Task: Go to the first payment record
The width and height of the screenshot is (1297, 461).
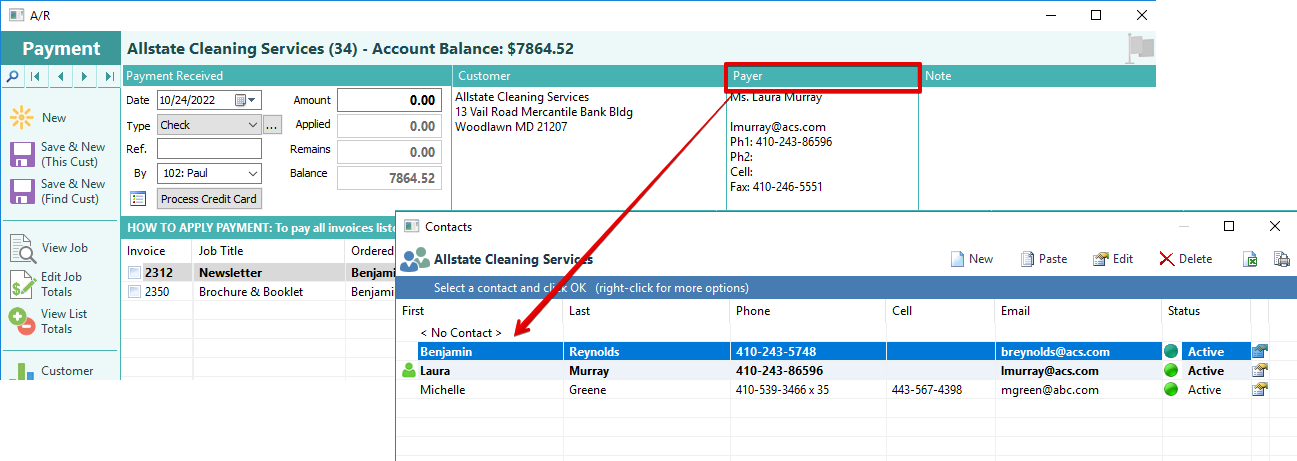Action: [36, 76]
